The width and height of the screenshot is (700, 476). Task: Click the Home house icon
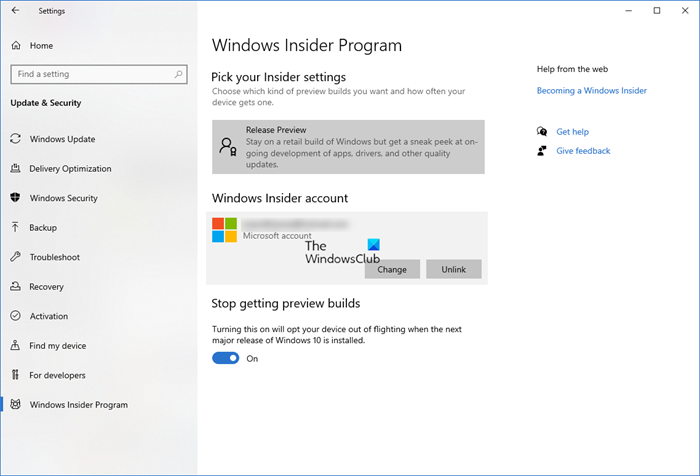pyautogui.click(x=16, y=46)
